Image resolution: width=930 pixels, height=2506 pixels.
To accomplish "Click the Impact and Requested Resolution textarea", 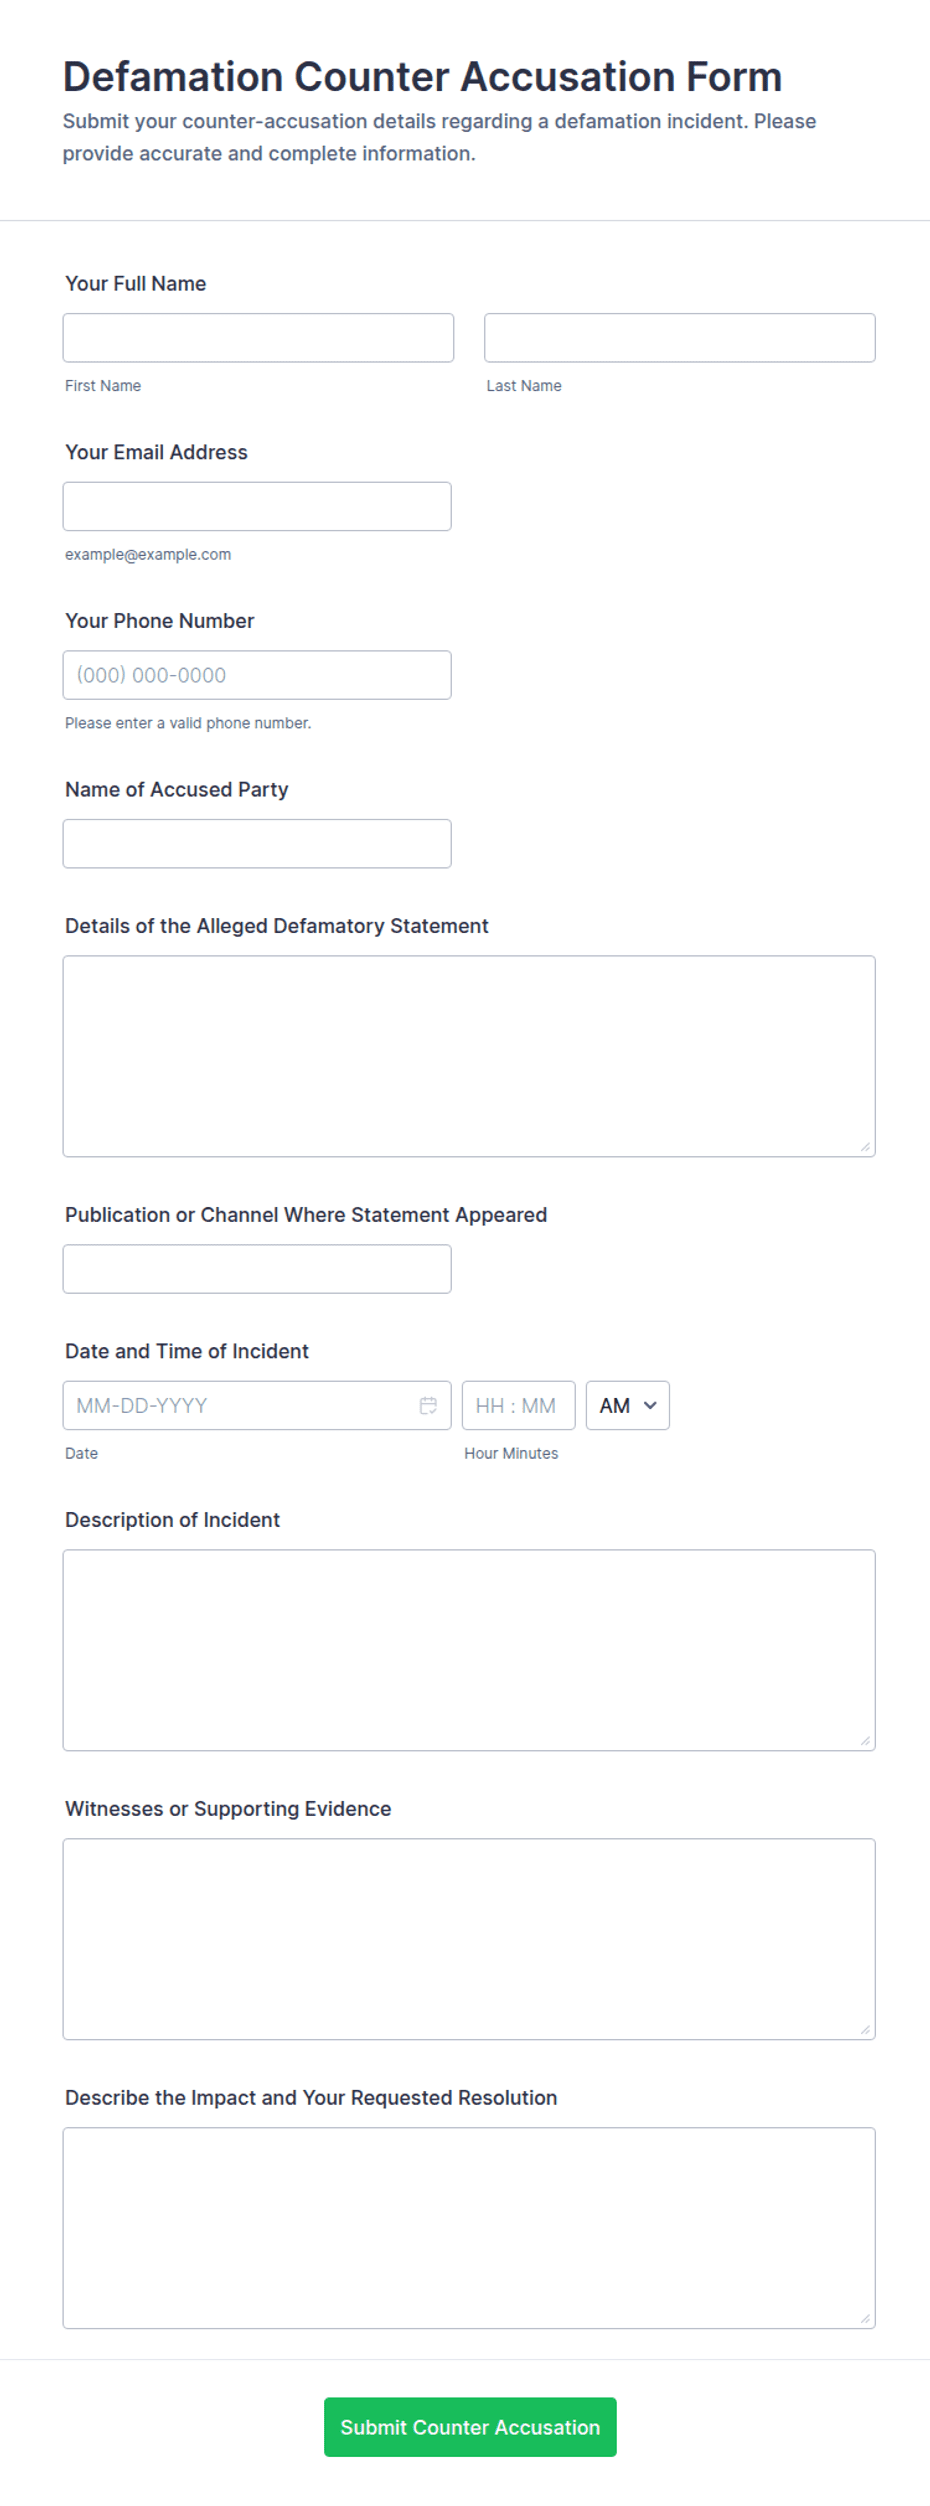I will [x=469, y=2228].
